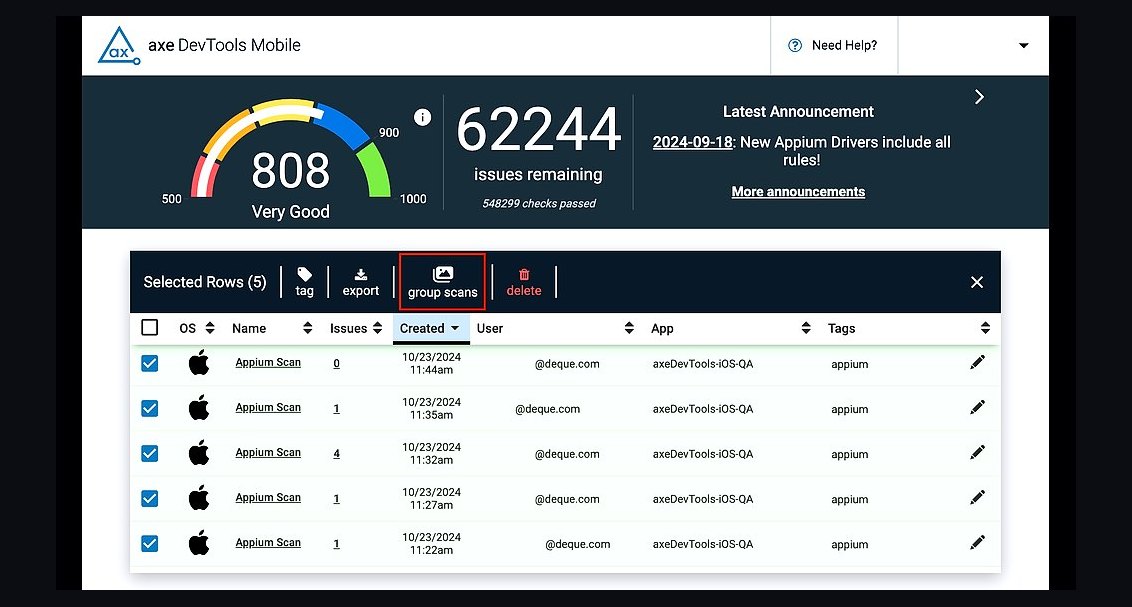Open Appium Scan from 11:22am
Screen dimensions: 1132x607
tap(268, 542)
